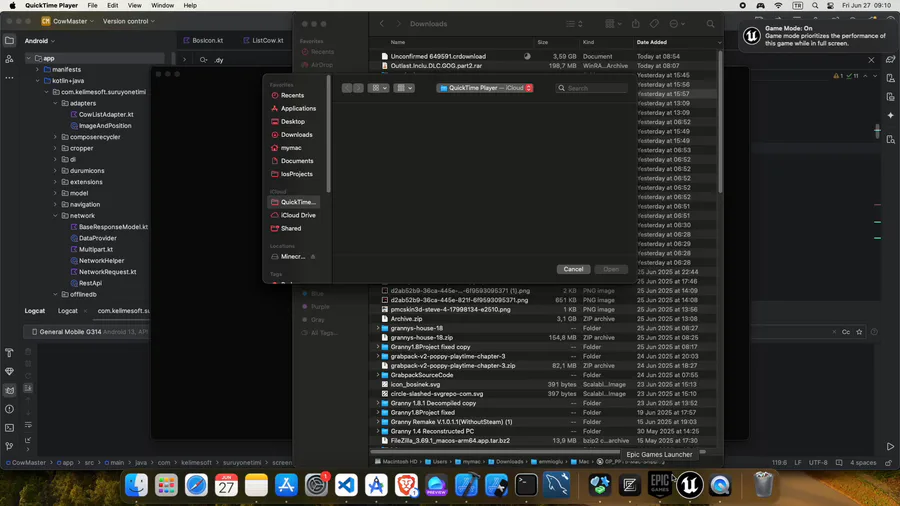Click Finder window search icon

click(711, 24)
